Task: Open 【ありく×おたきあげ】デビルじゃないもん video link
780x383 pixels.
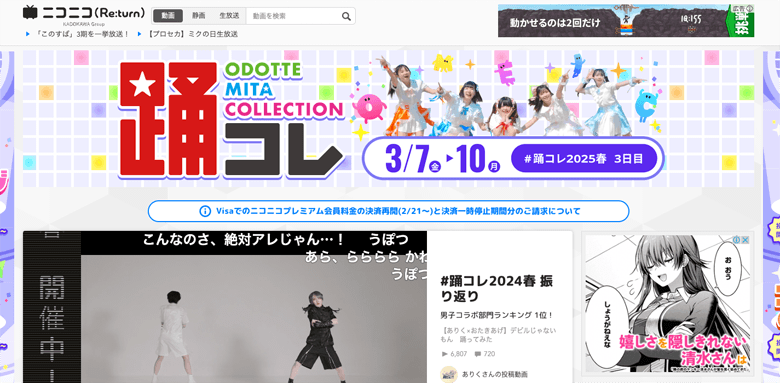Action: pos(498,334)
